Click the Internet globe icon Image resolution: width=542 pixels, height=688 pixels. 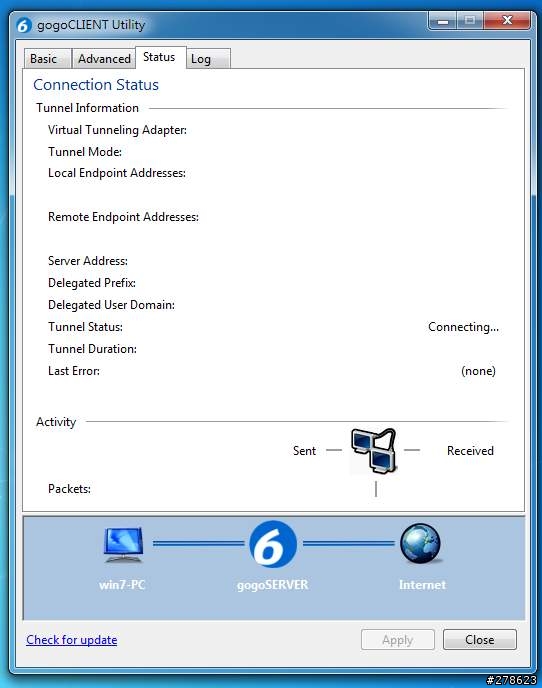[x=420, y=544]
